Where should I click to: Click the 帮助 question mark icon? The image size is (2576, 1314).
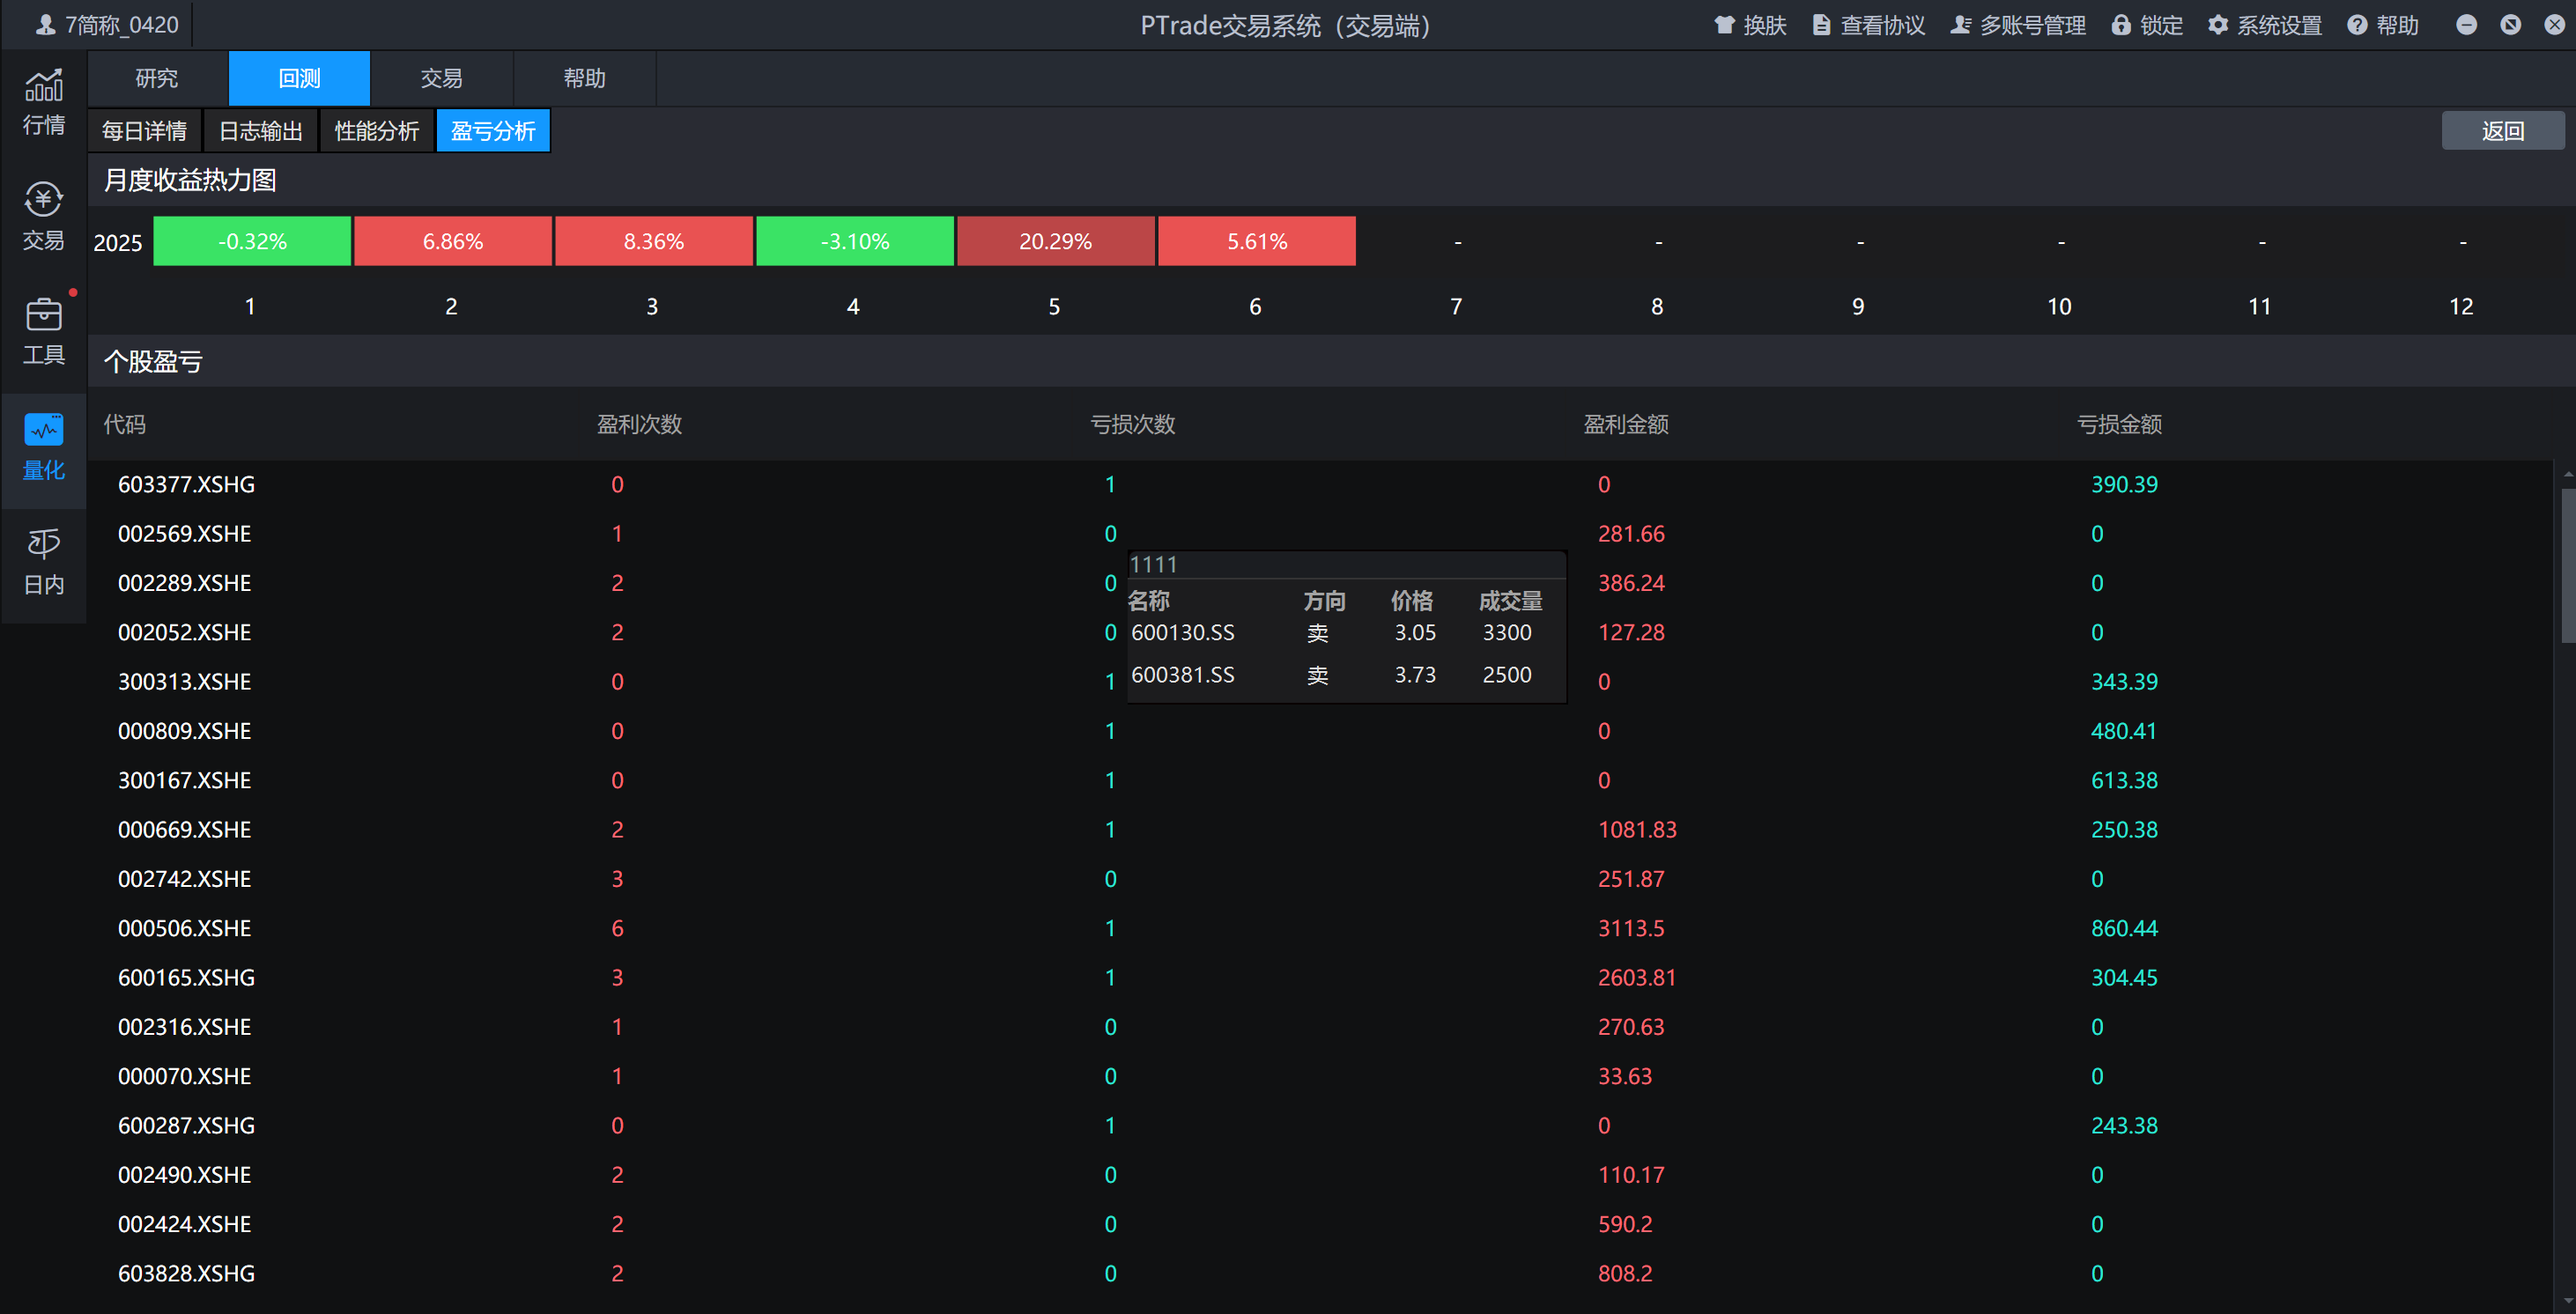[x=2357, y=25]
